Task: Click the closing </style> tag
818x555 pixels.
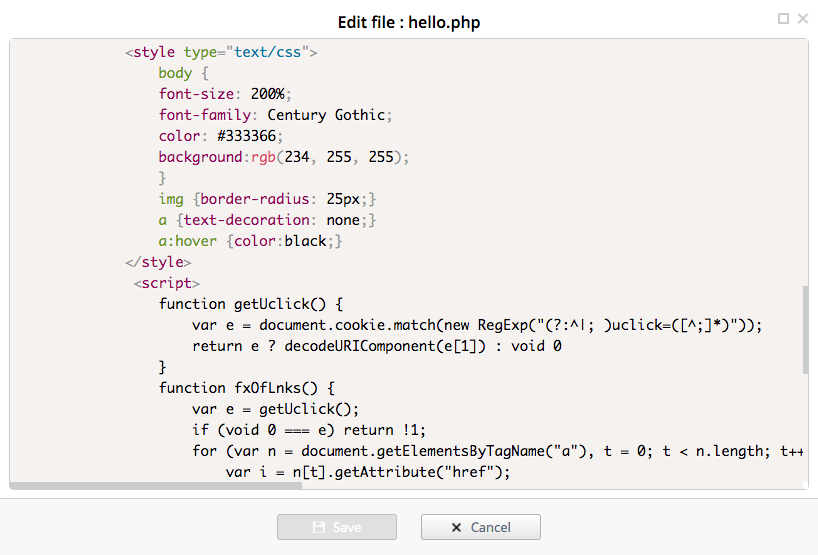Action: click(158, 262)
